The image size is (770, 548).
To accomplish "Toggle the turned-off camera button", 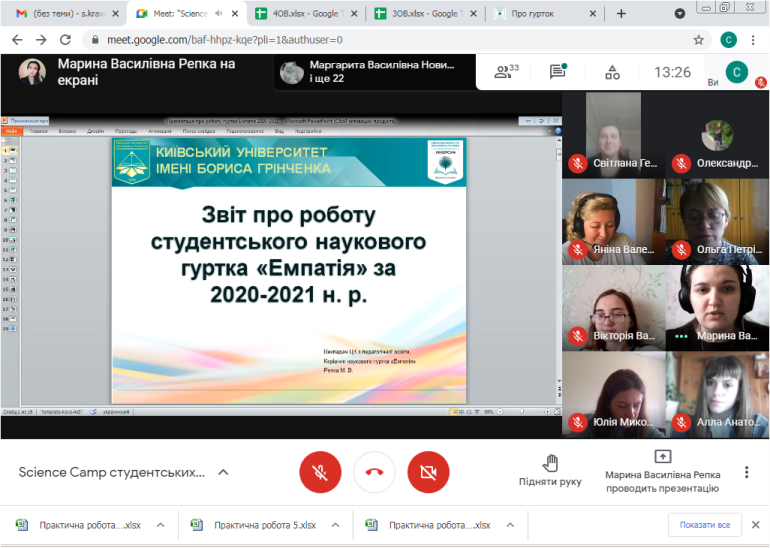I will [428, 472].
